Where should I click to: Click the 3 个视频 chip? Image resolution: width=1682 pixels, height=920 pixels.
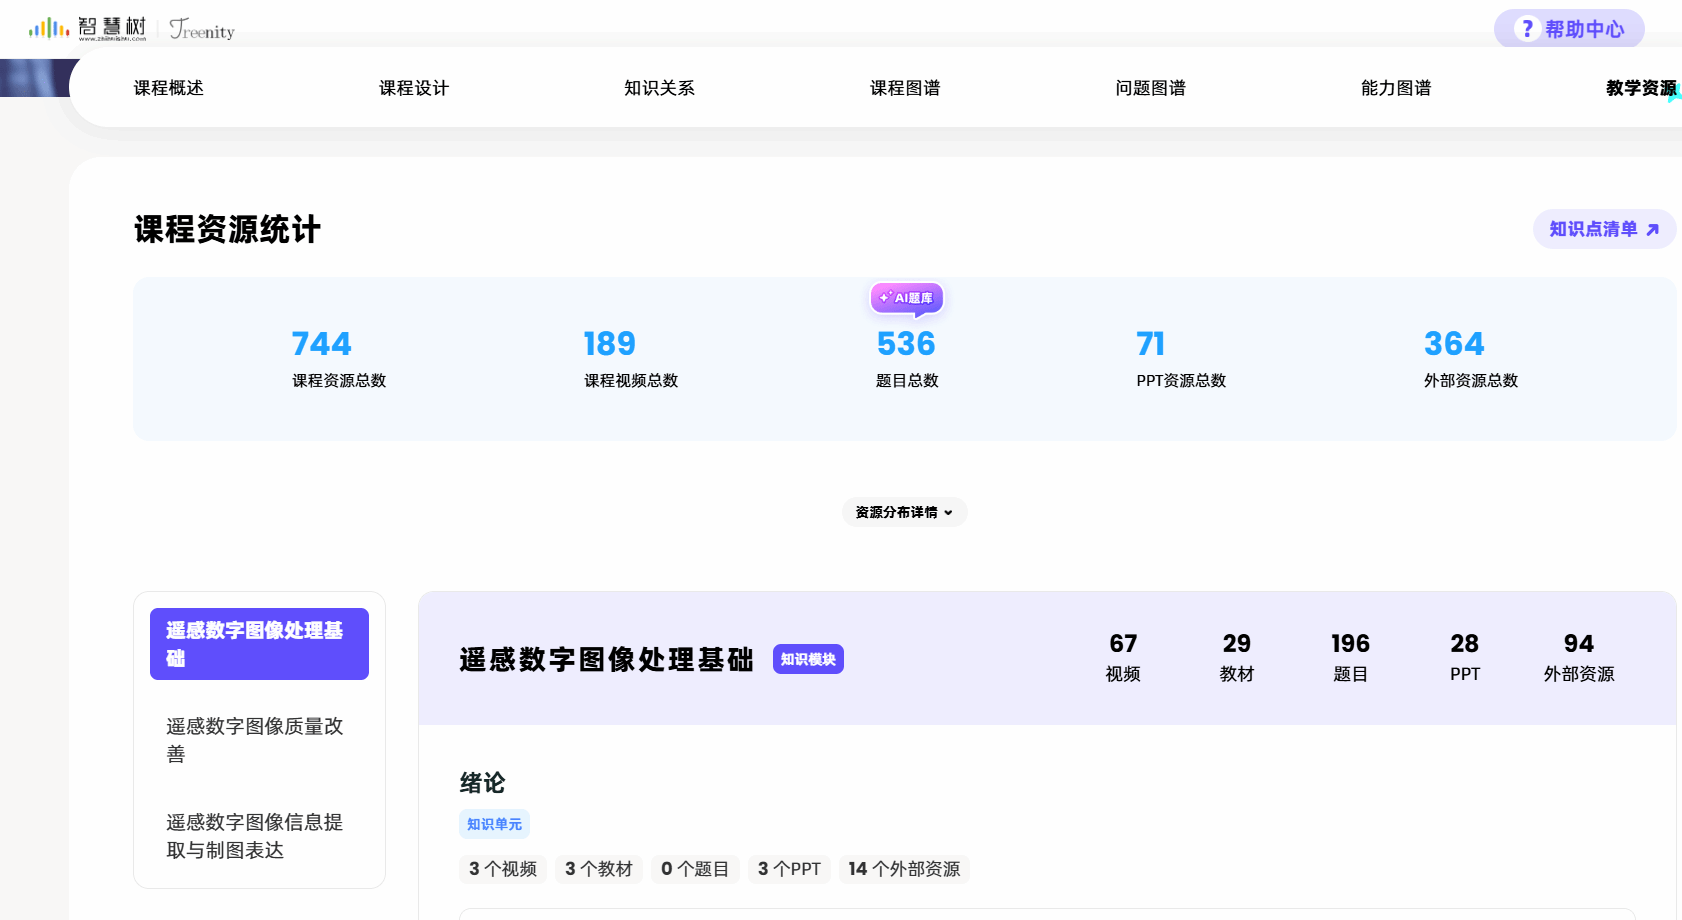click(x=503, y=869)
